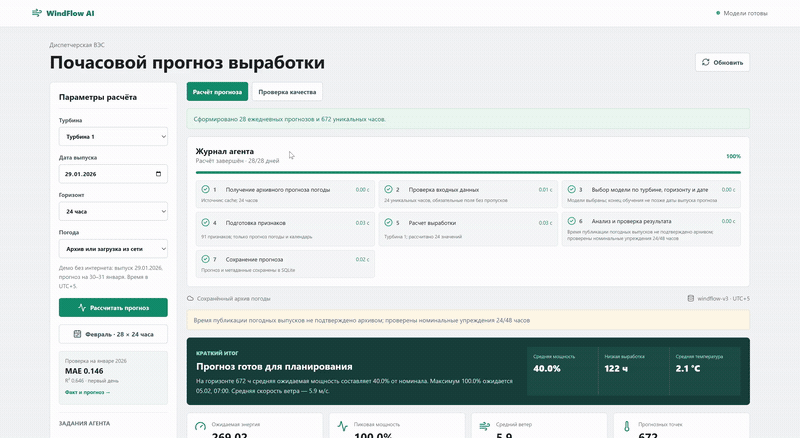Image resolution: width=800 pixels, height=438 pixels.
Task: Click the WindFlow AI brand name
Action: [x=70, y=13]
